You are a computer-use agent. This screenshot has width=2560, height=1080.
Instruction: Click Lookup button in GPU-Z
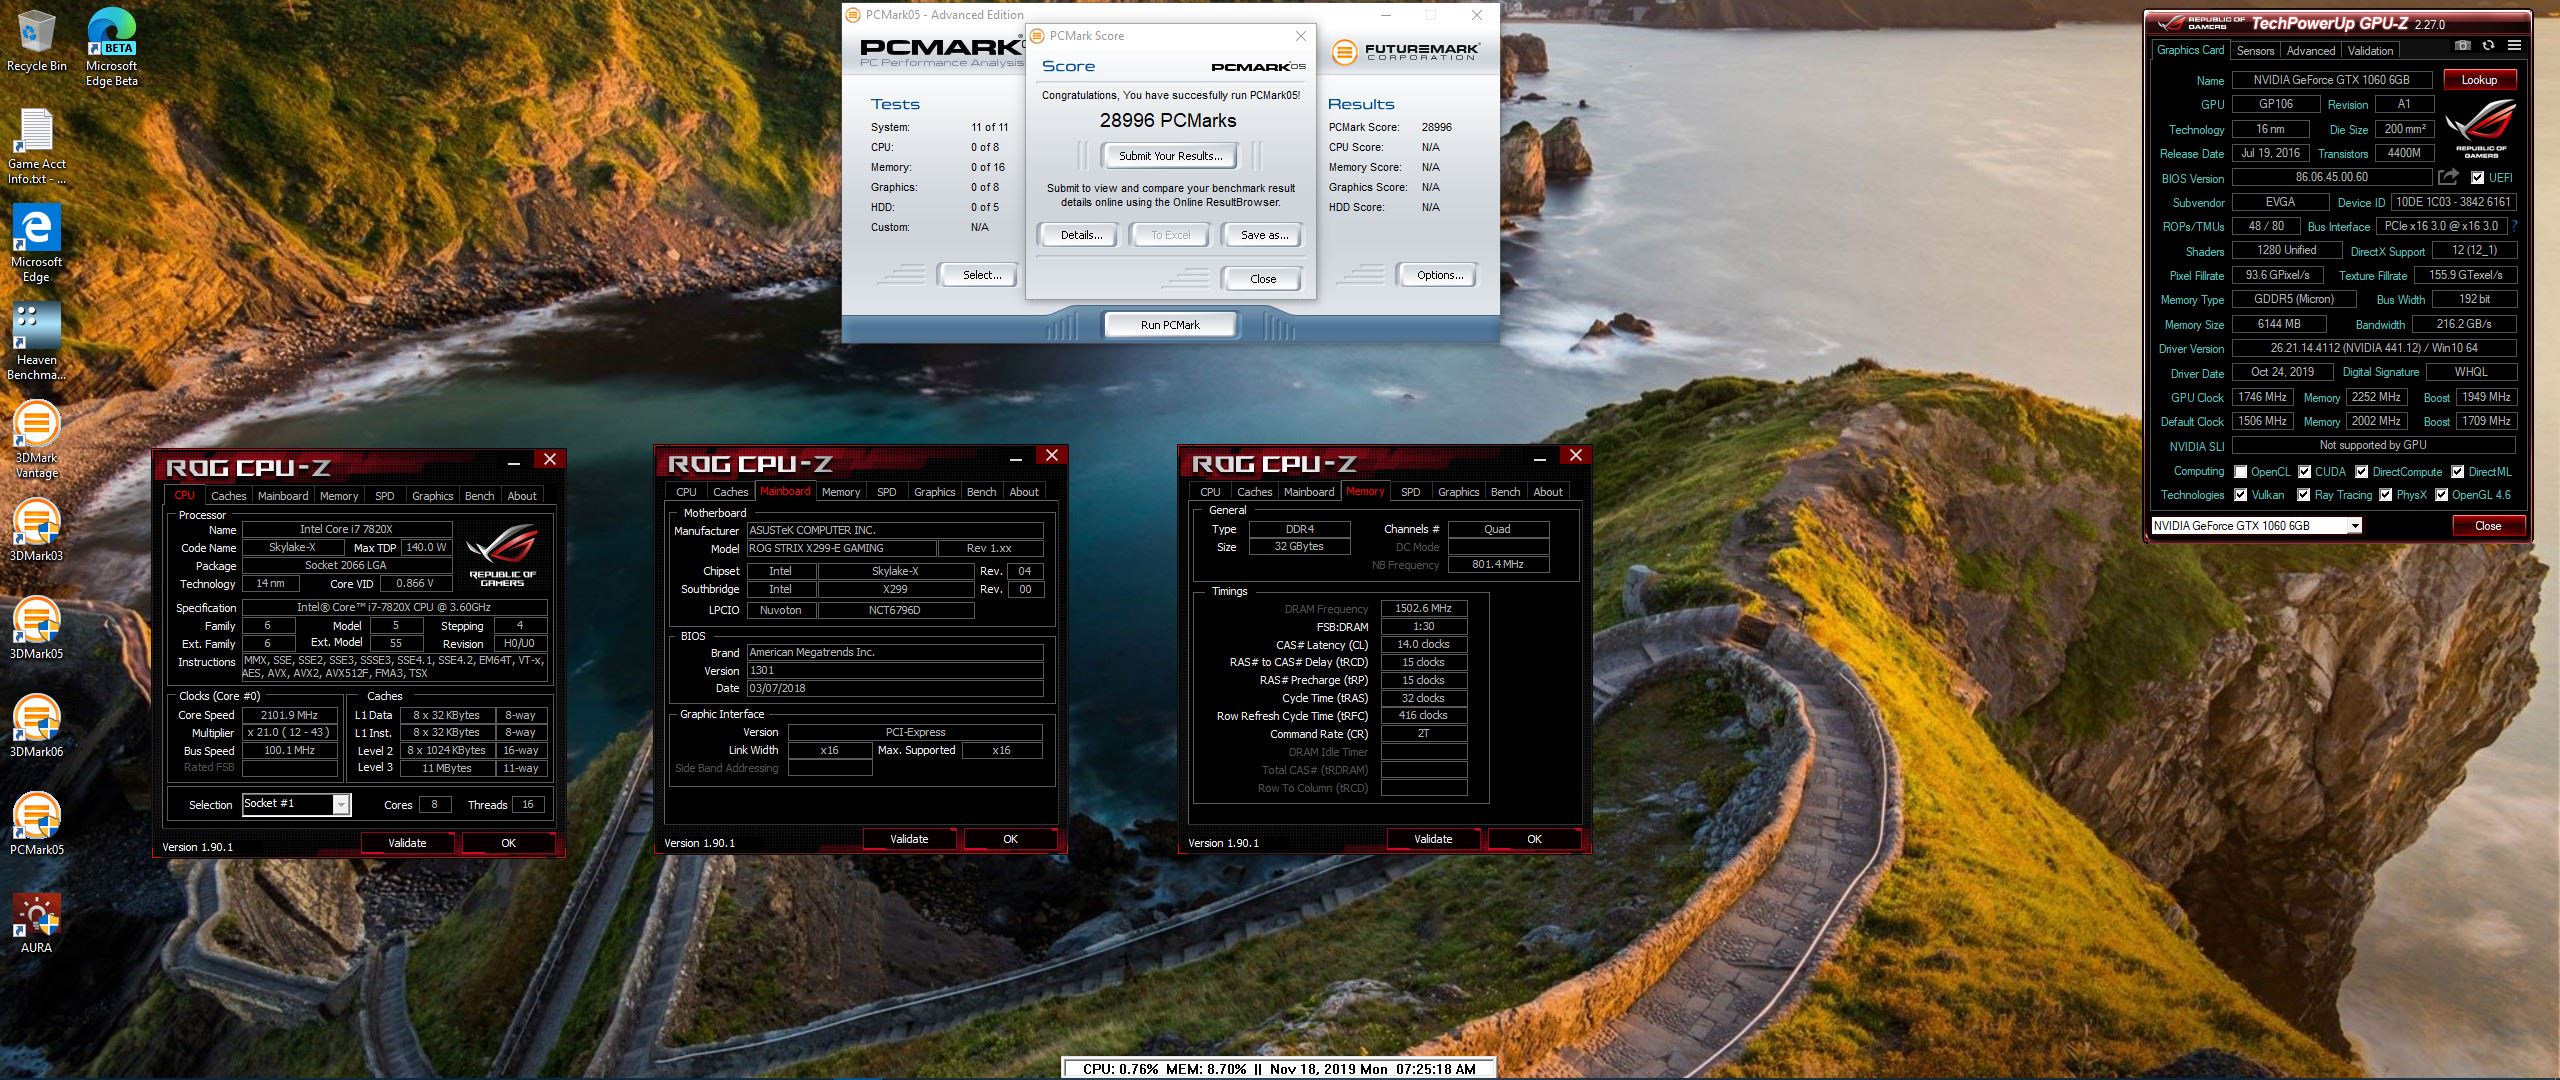tap(2479, 80)
